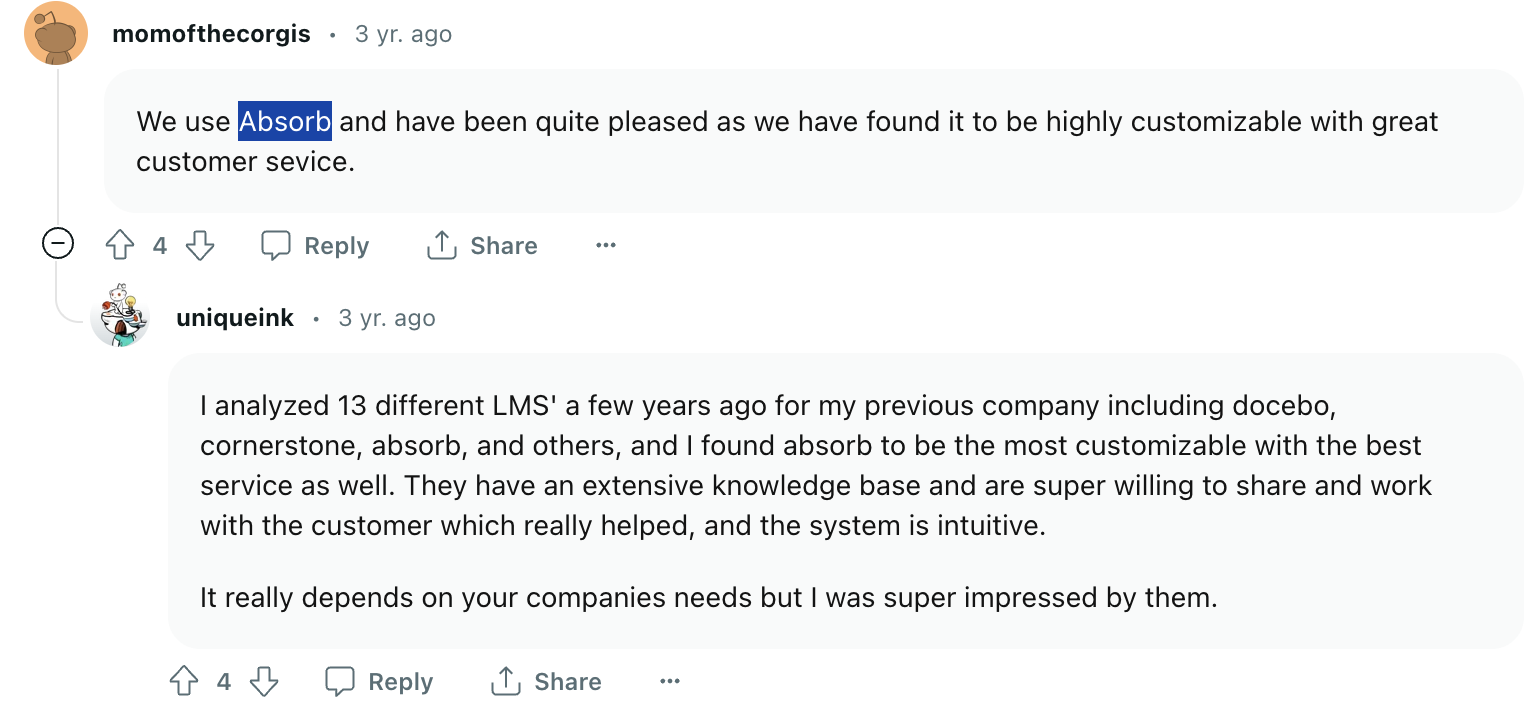Upvote uniqueink's reply

click(x=184, y=681)
